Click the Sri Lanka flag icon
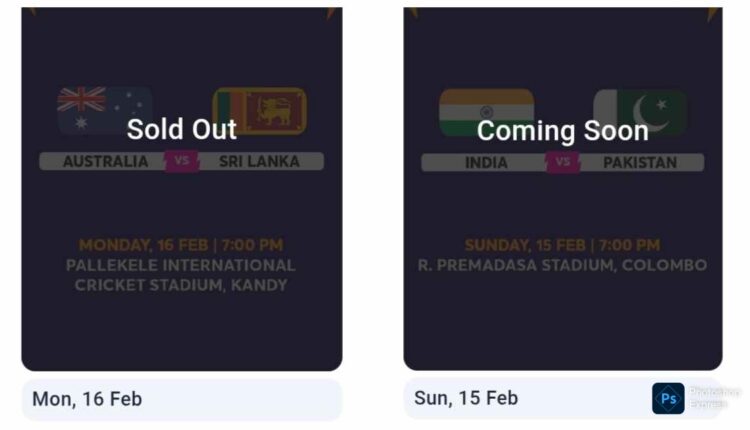Image resolution: width=750 pixels, height=430 pixels. (x=260, y=109)
